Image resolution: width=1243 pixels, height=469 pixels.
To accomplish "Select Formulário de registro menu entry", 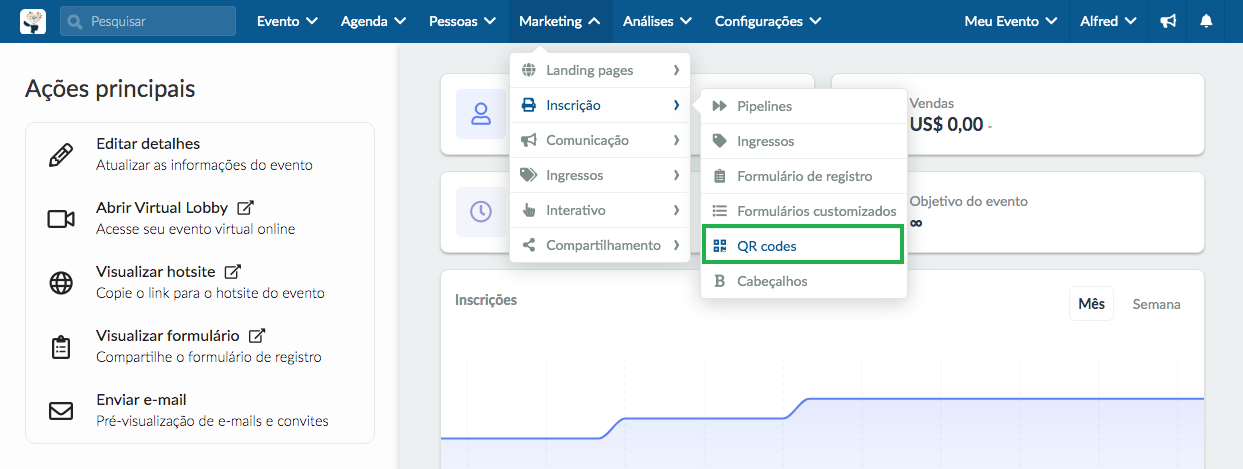I will click(804, 176).
